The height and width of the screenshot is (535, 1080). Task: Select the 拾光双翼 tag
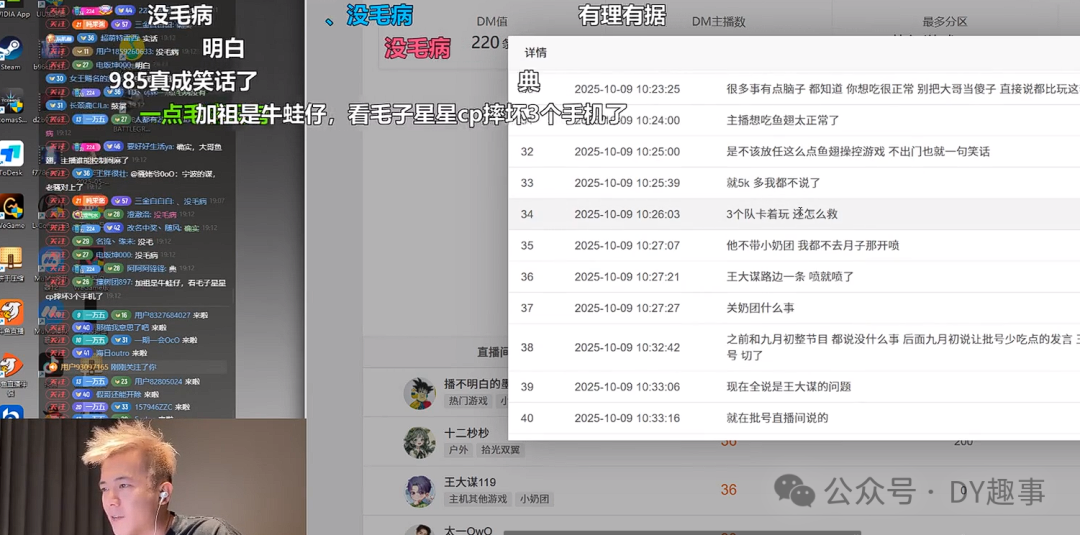pyautogui.click(x=501, y=450)
